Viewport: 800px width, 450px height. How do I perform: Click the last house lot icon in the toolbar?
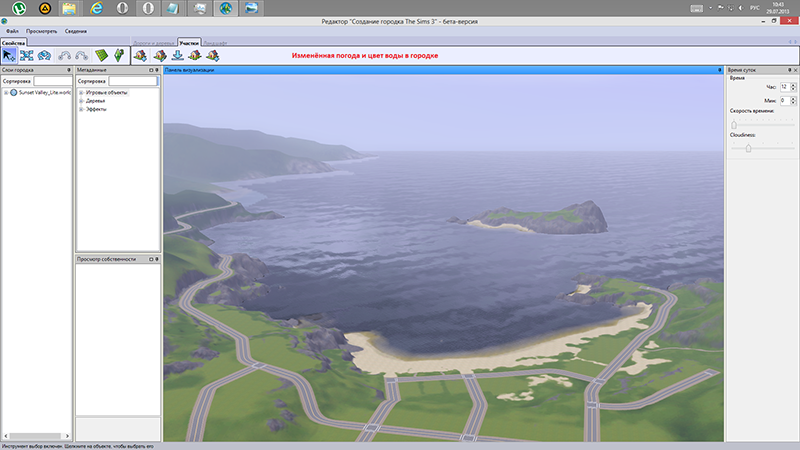click(x=213, y=55)
